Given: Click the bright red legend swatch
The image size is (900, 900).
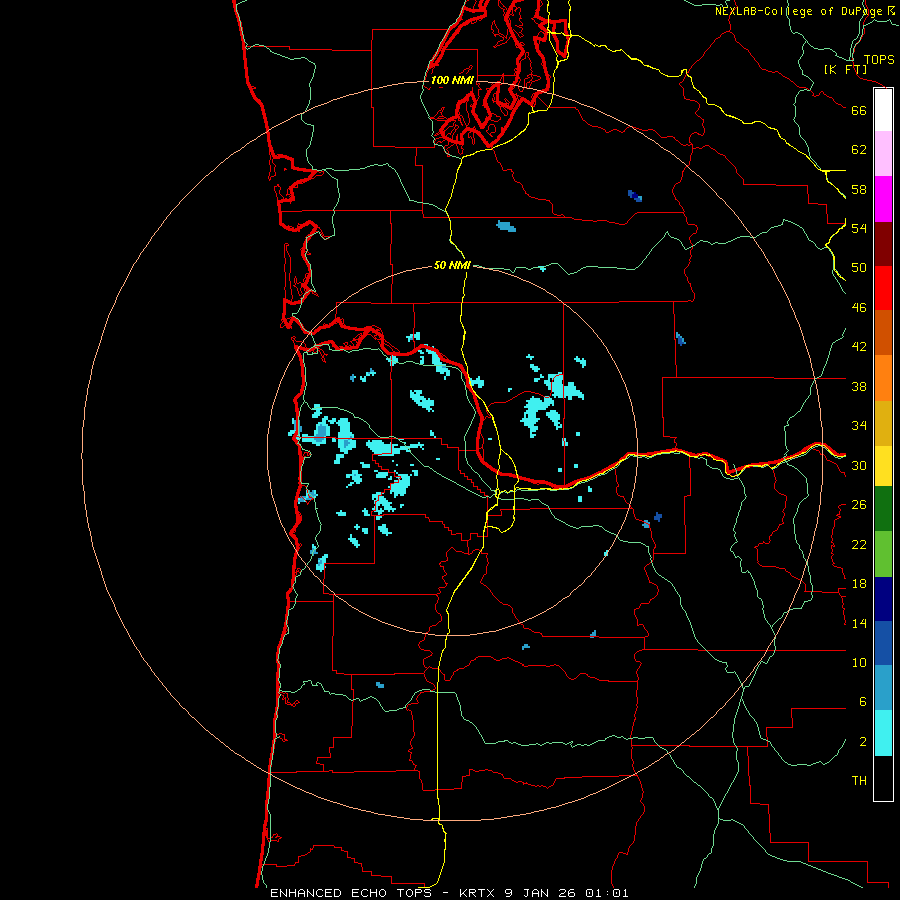Looking at the screenshot, I should tap(883, 288).
